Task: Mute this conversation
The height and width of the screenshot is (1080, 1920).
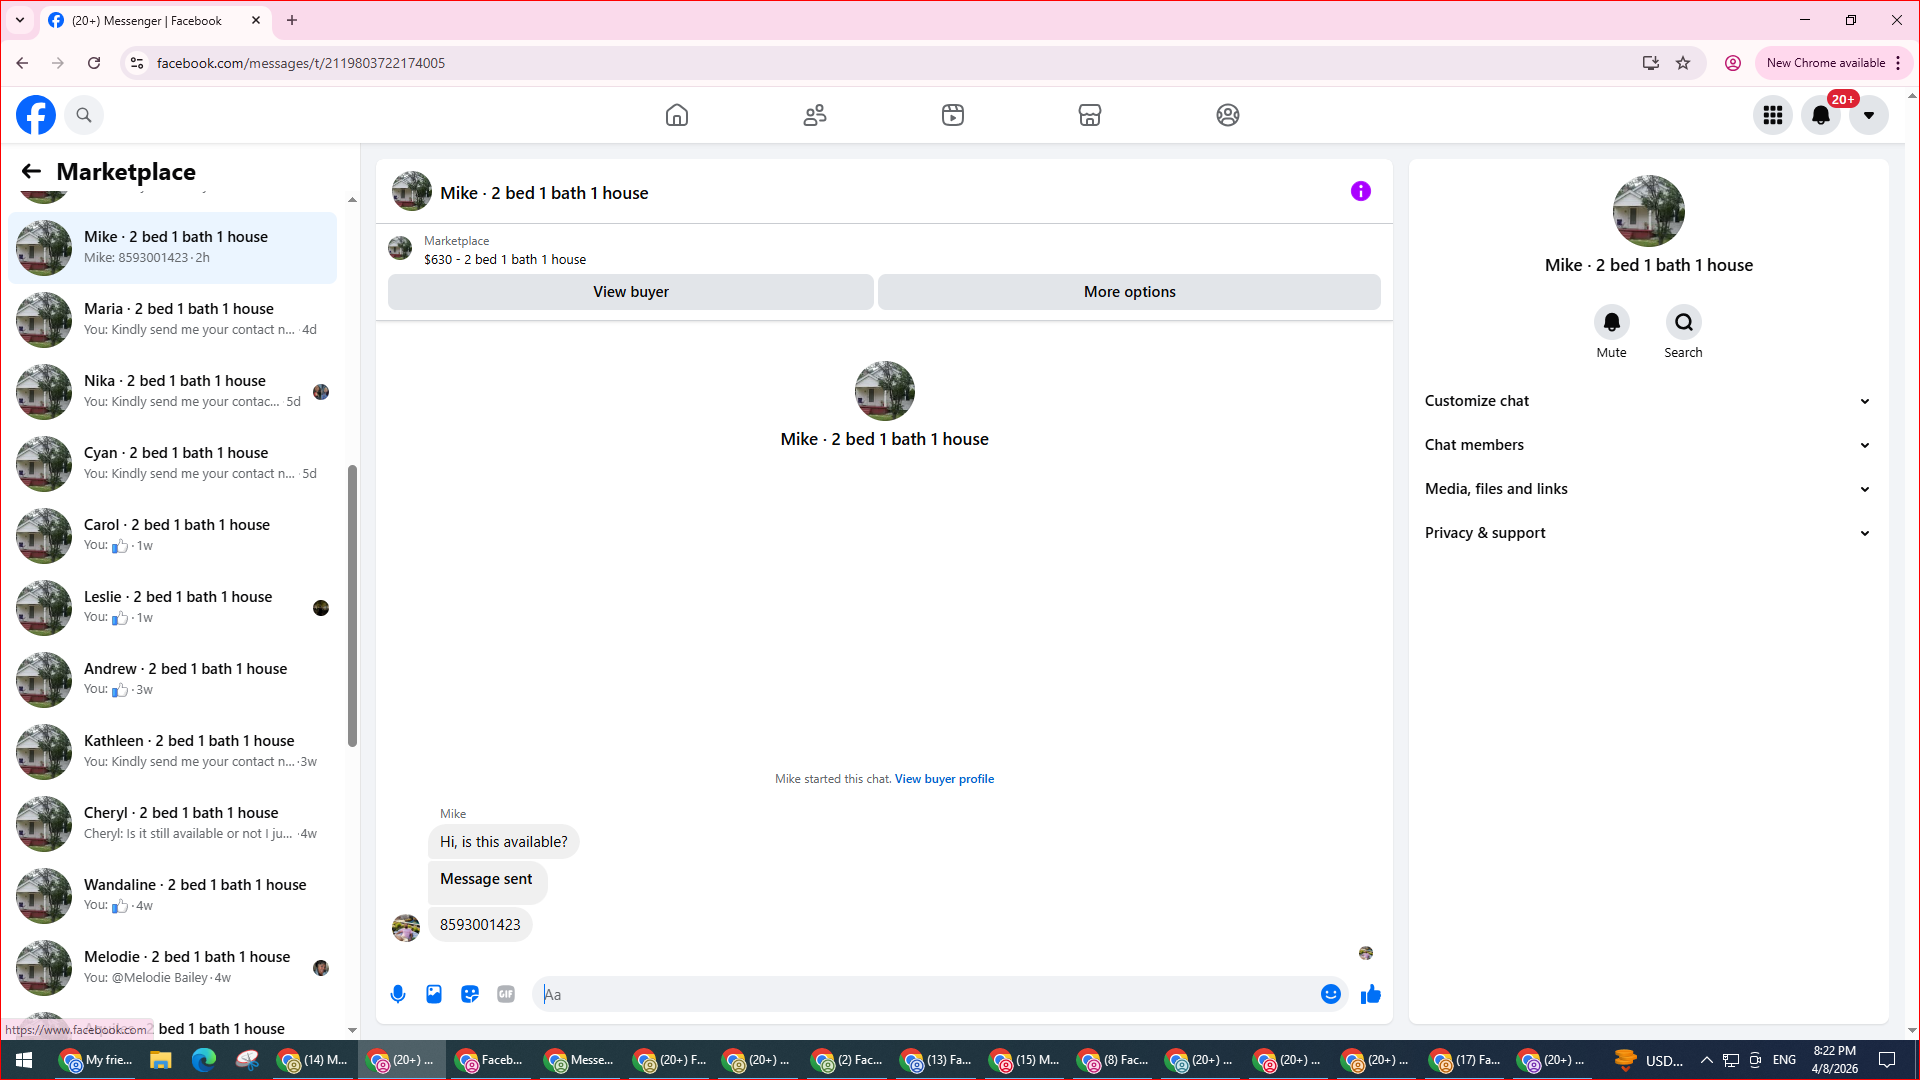Action: coord(1611,322)
